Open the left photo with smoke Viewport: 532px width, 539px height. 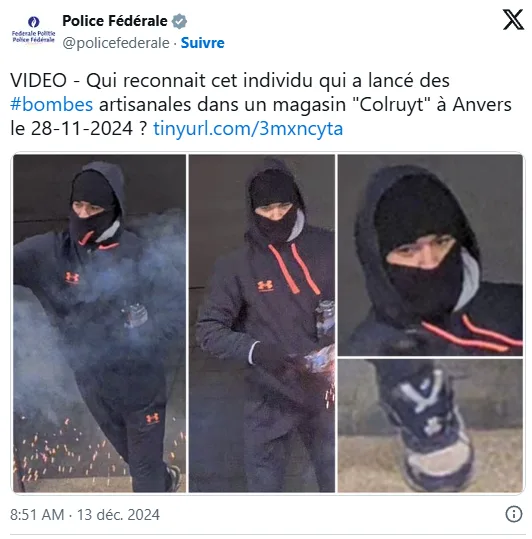coord(99,323)
